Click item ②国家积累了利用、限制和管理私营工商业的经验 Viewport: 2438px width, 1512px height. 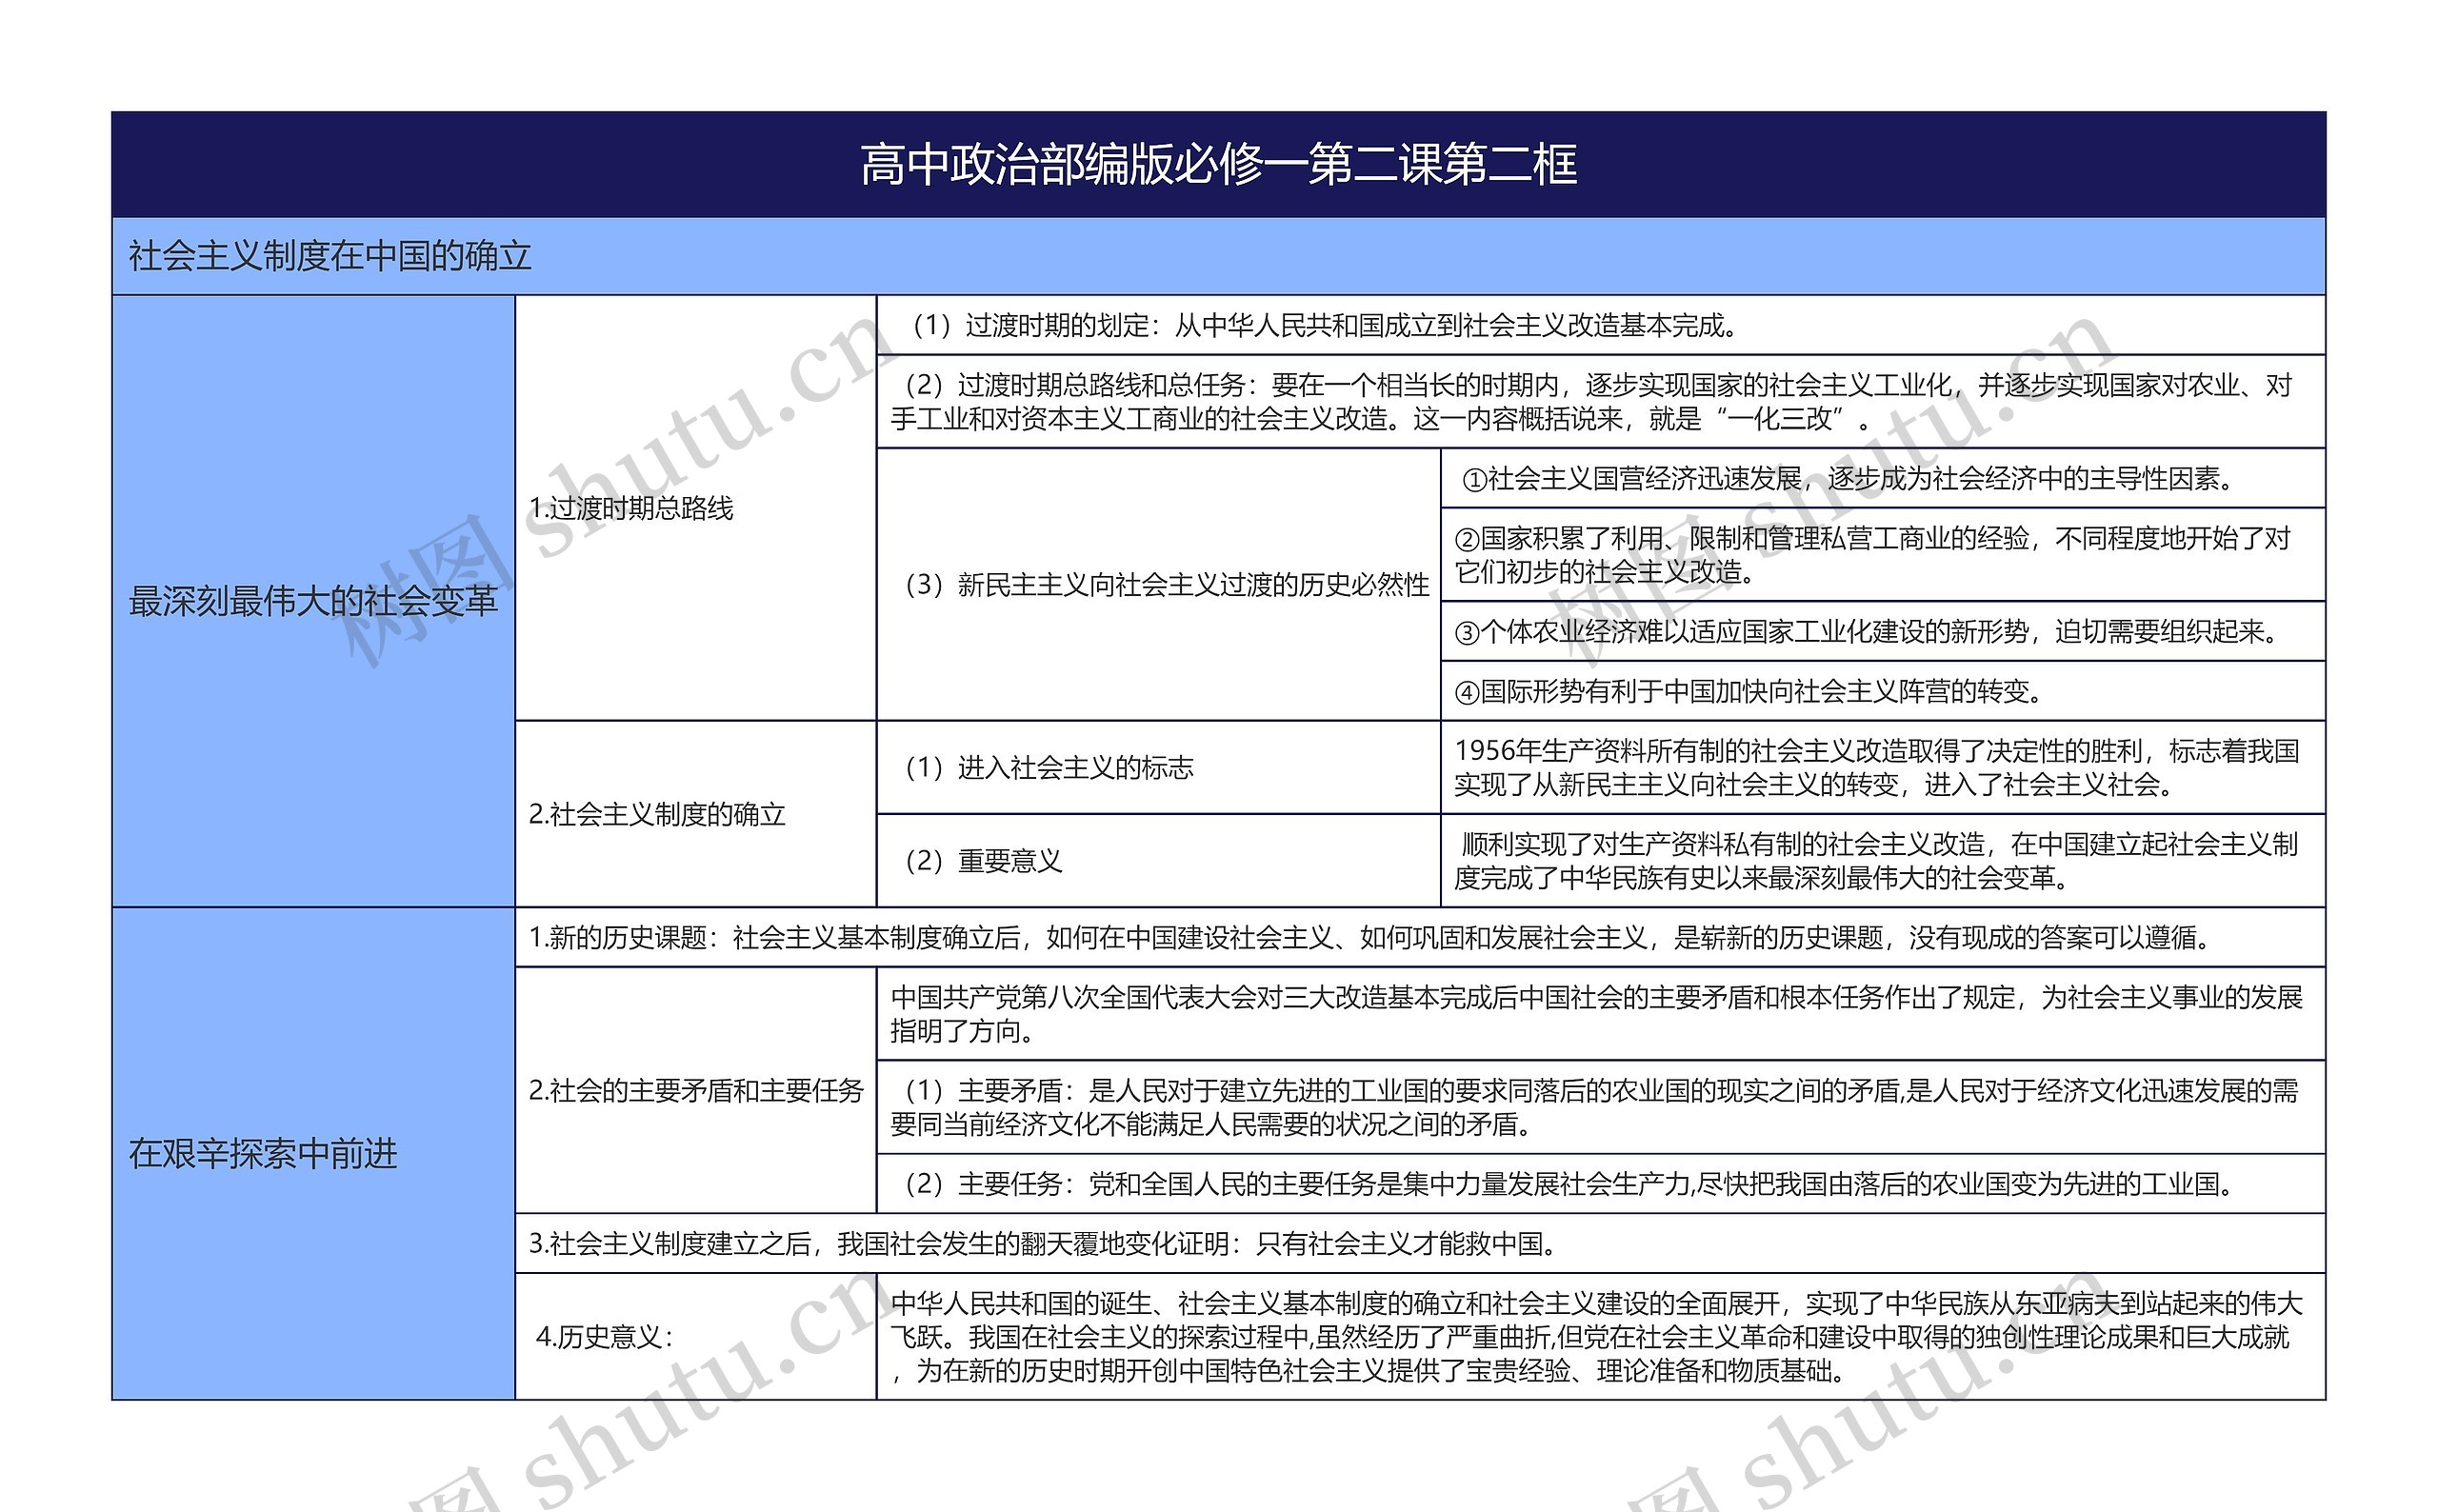[1883, 554]
